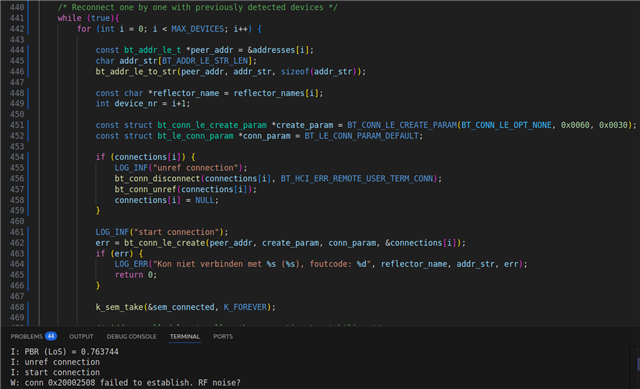
Task: Select line number 454 in the gutter
Action: point(17,157)
